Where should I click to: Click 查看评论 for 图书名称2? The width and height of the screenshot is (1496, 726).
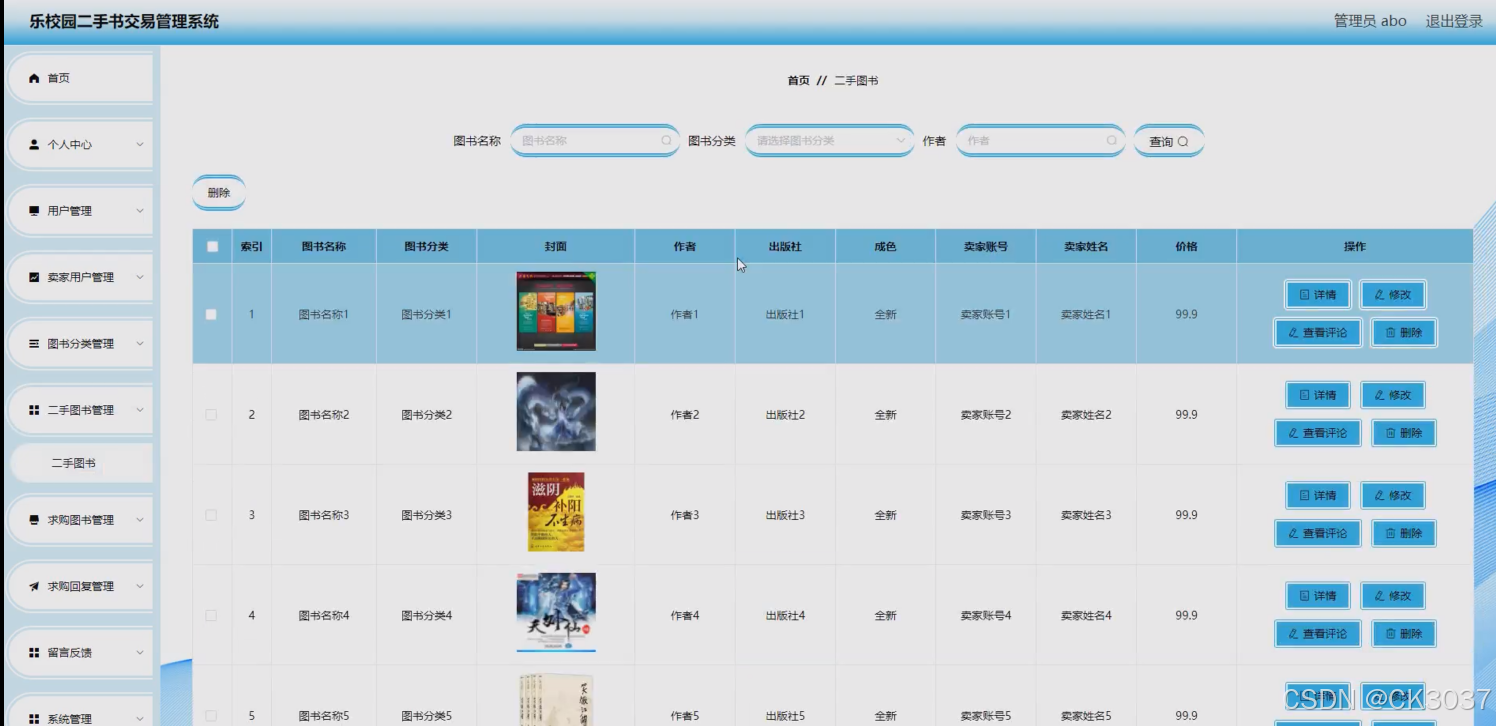pos(1318,433)
